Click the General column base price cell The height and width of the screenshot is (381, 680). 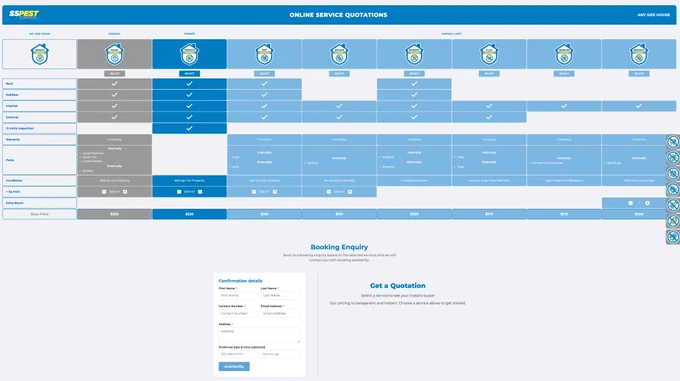pos(114,214)
